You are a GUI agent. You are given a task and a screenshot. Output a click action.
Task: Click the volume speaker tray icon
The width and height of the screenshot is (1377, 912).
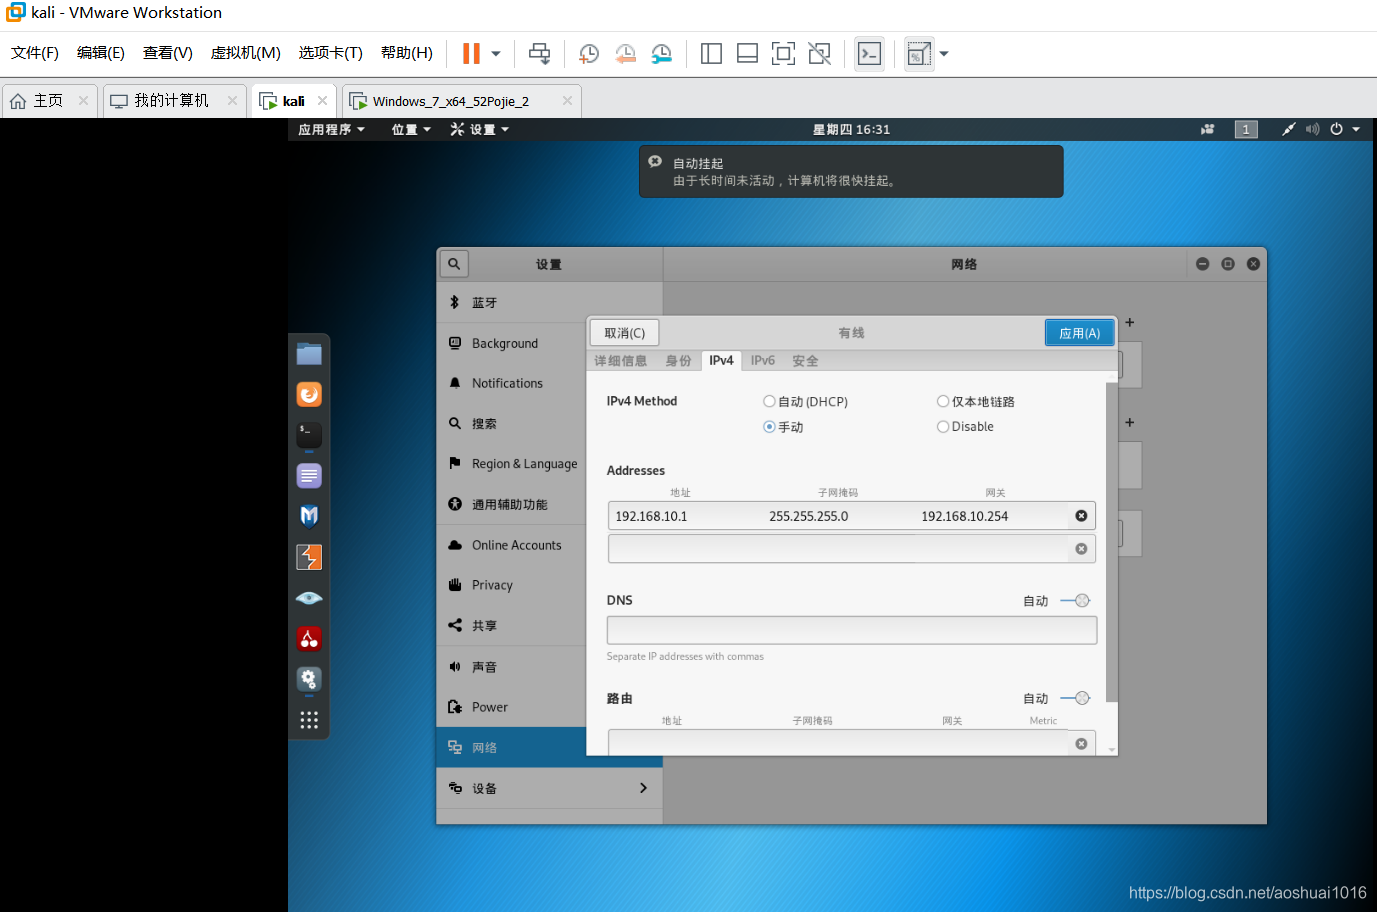coord(1312,129)
